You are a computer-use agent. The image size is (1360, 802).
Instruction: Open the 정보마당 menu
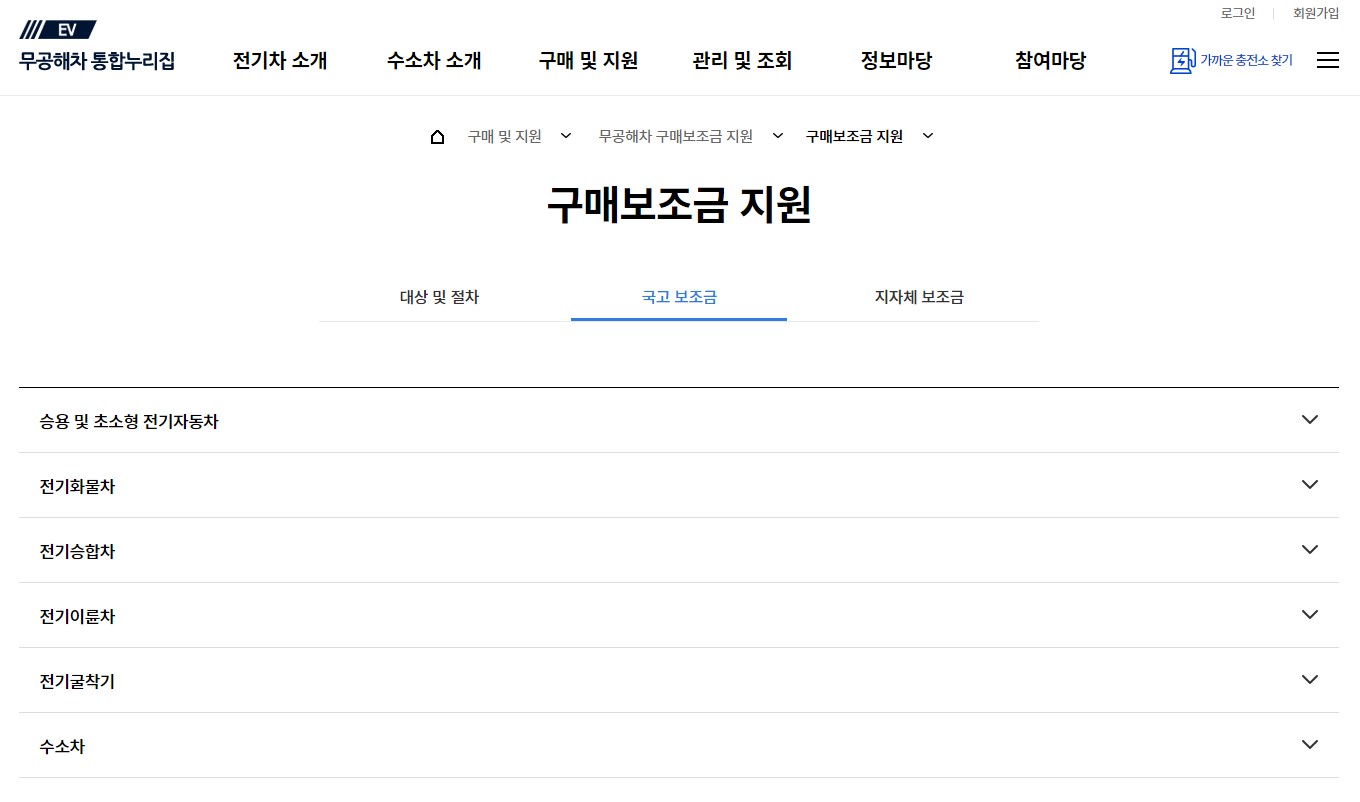[x=895, y=60]
